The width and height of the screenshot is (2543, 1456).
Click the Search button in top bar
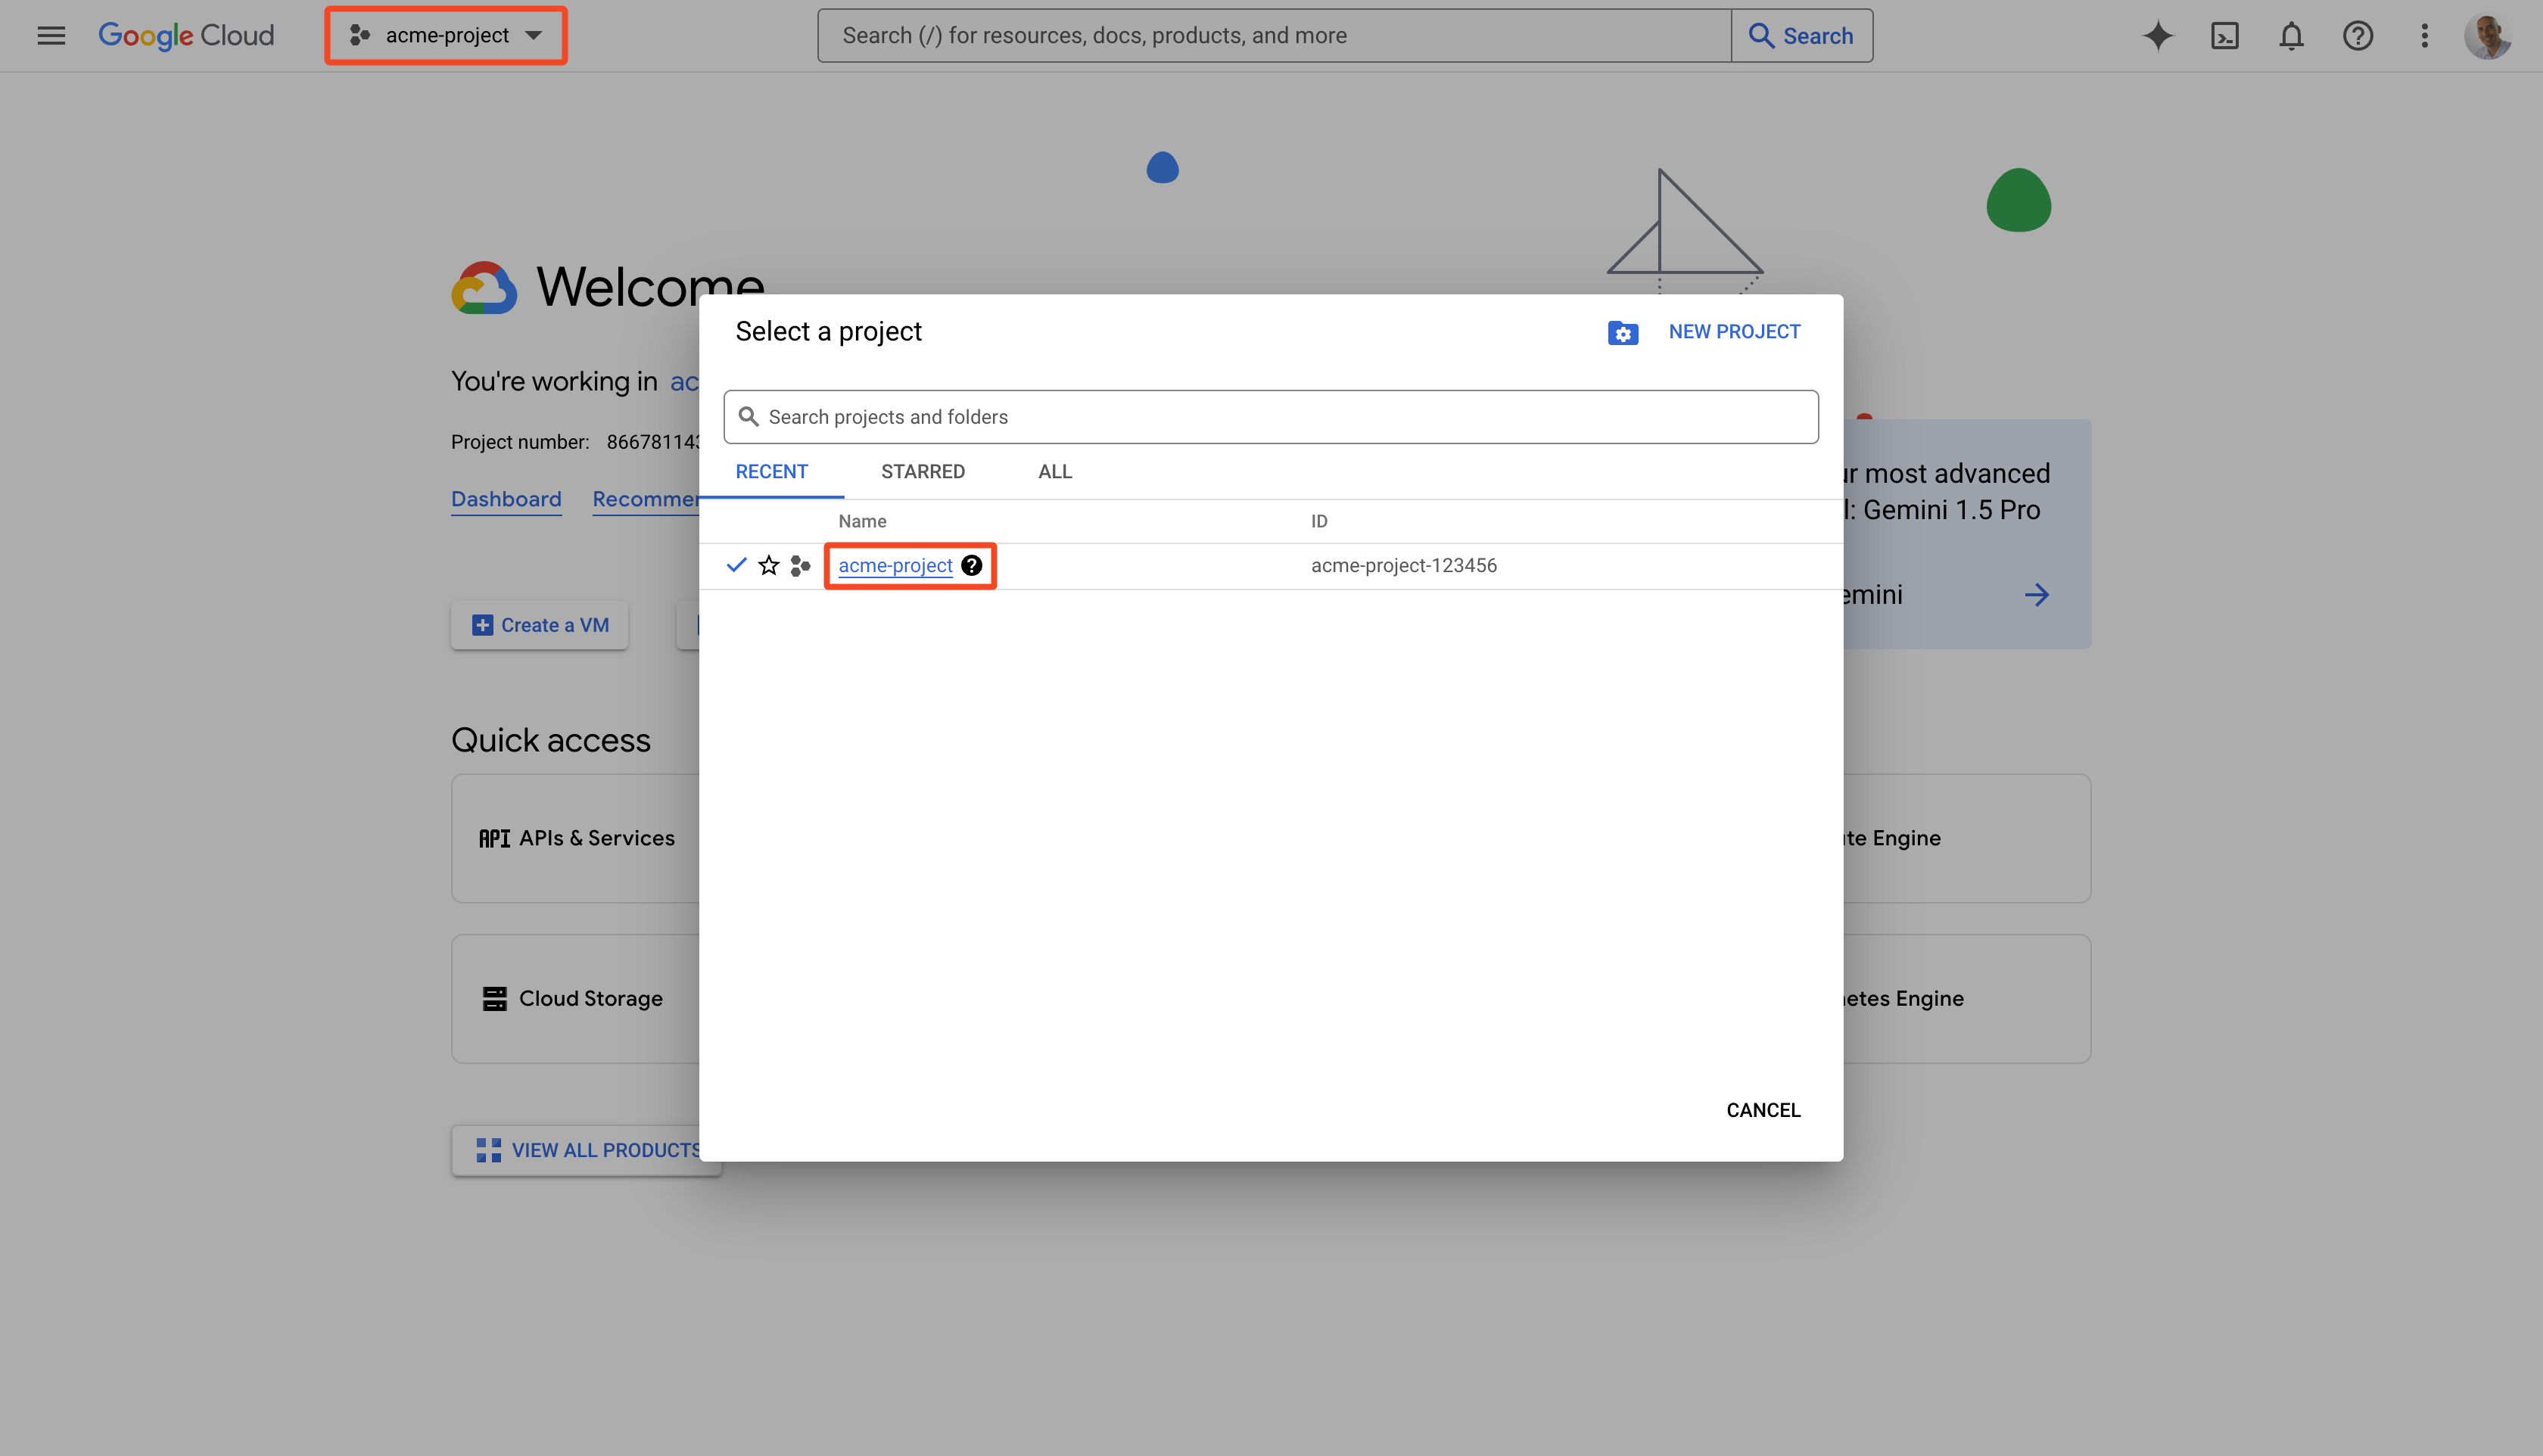point(1802,36)
